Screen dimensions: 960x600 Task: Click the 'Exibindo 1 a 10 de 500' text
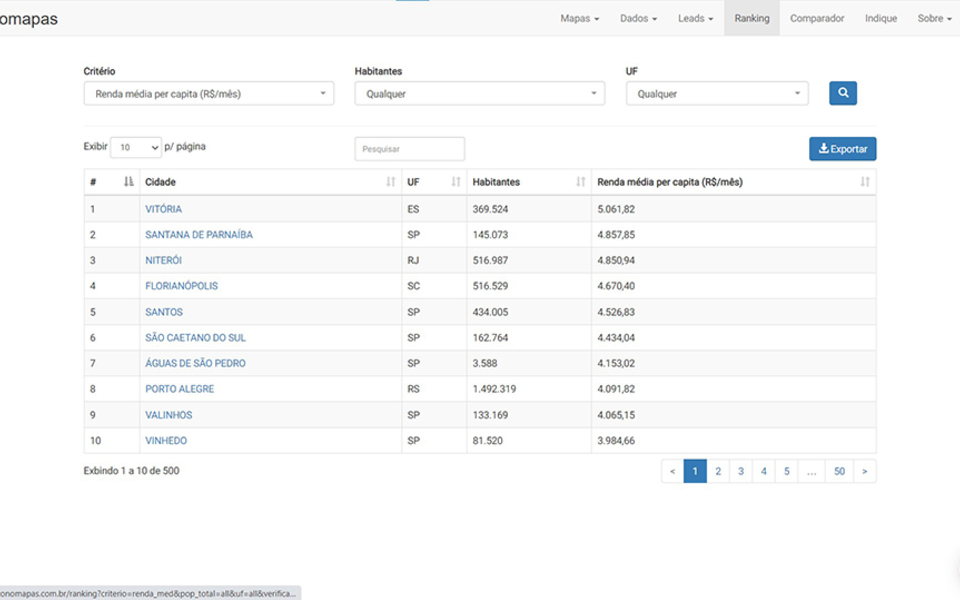(131, 471)
